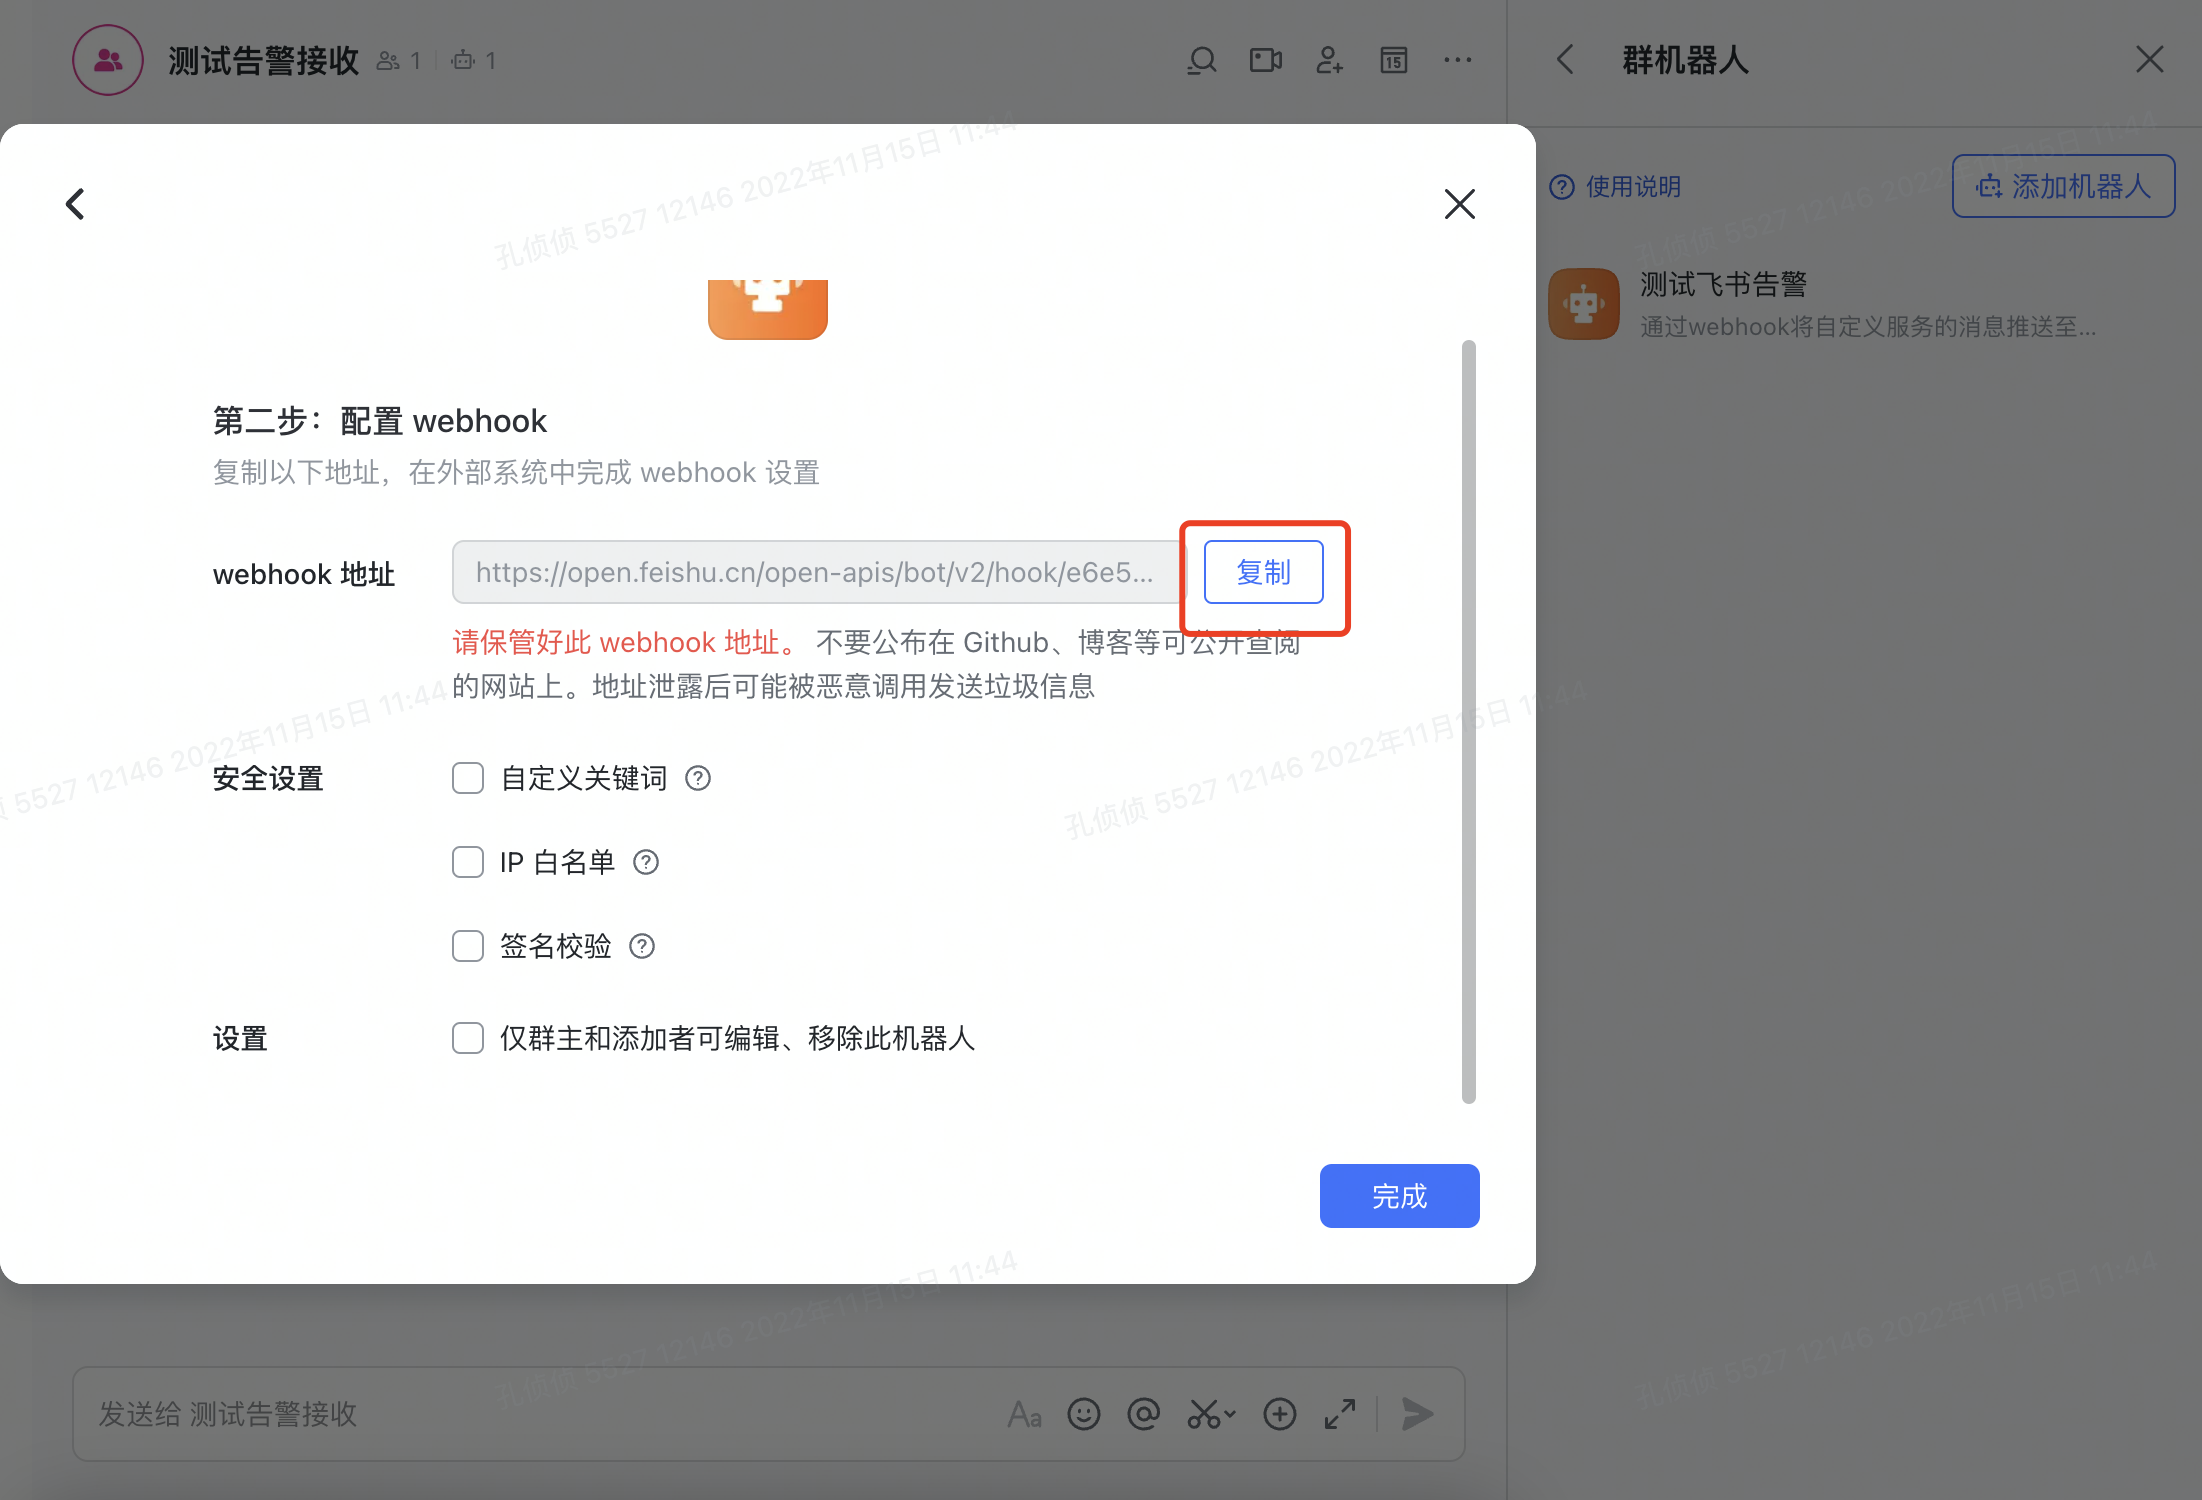Screen dimensions: 2202x1500
Task: Open help for 签名校验
Action: tap(642, 946)
